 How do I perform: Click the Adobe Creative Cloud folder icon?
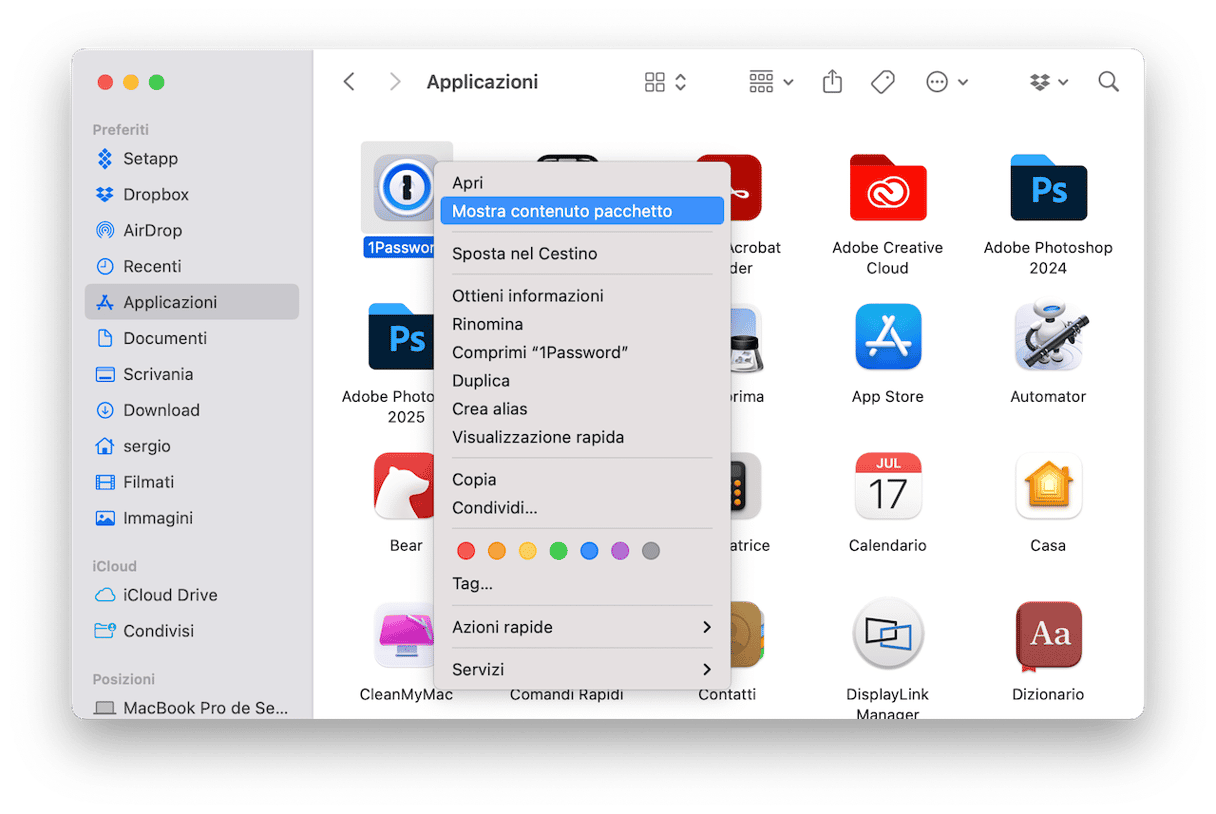pyautogui.click(x=887, y=189)
